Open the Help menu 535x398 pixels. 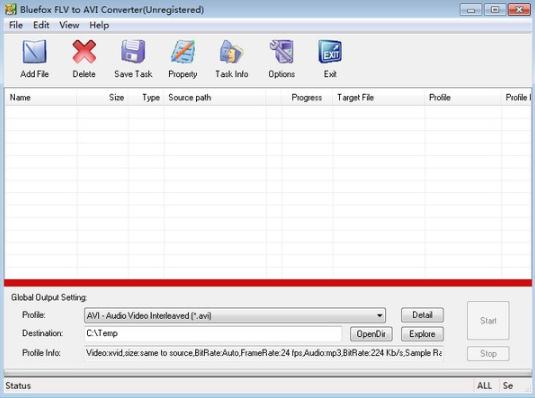(99, 25)
